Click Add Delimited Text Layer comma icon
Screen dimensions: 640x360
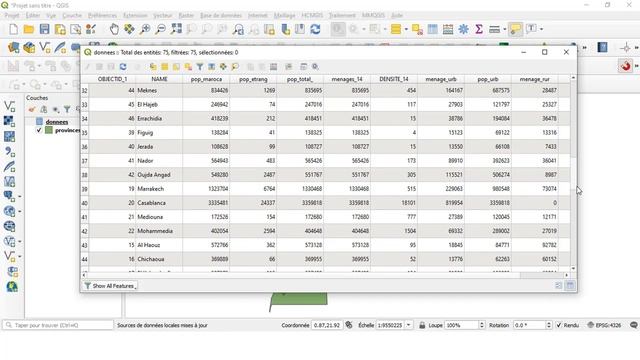pyautogui.click(x=9, y=151)
